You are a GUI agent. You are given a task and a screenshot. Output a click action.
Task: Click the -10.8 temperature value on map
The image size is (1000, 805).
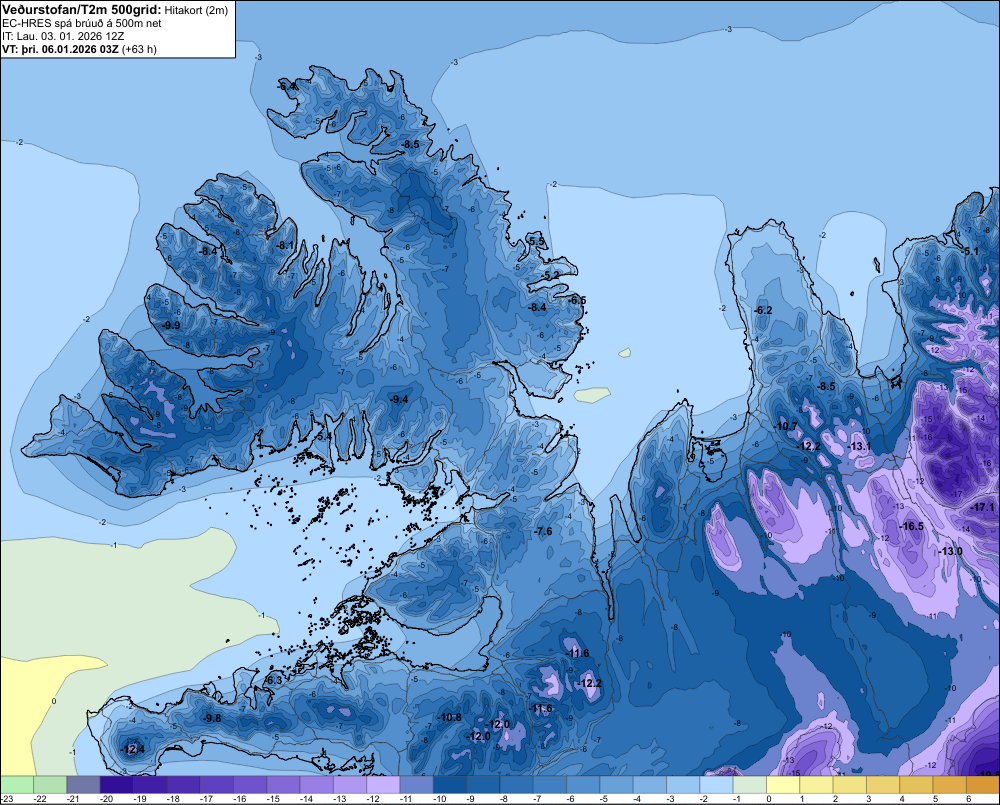point(449,718)
